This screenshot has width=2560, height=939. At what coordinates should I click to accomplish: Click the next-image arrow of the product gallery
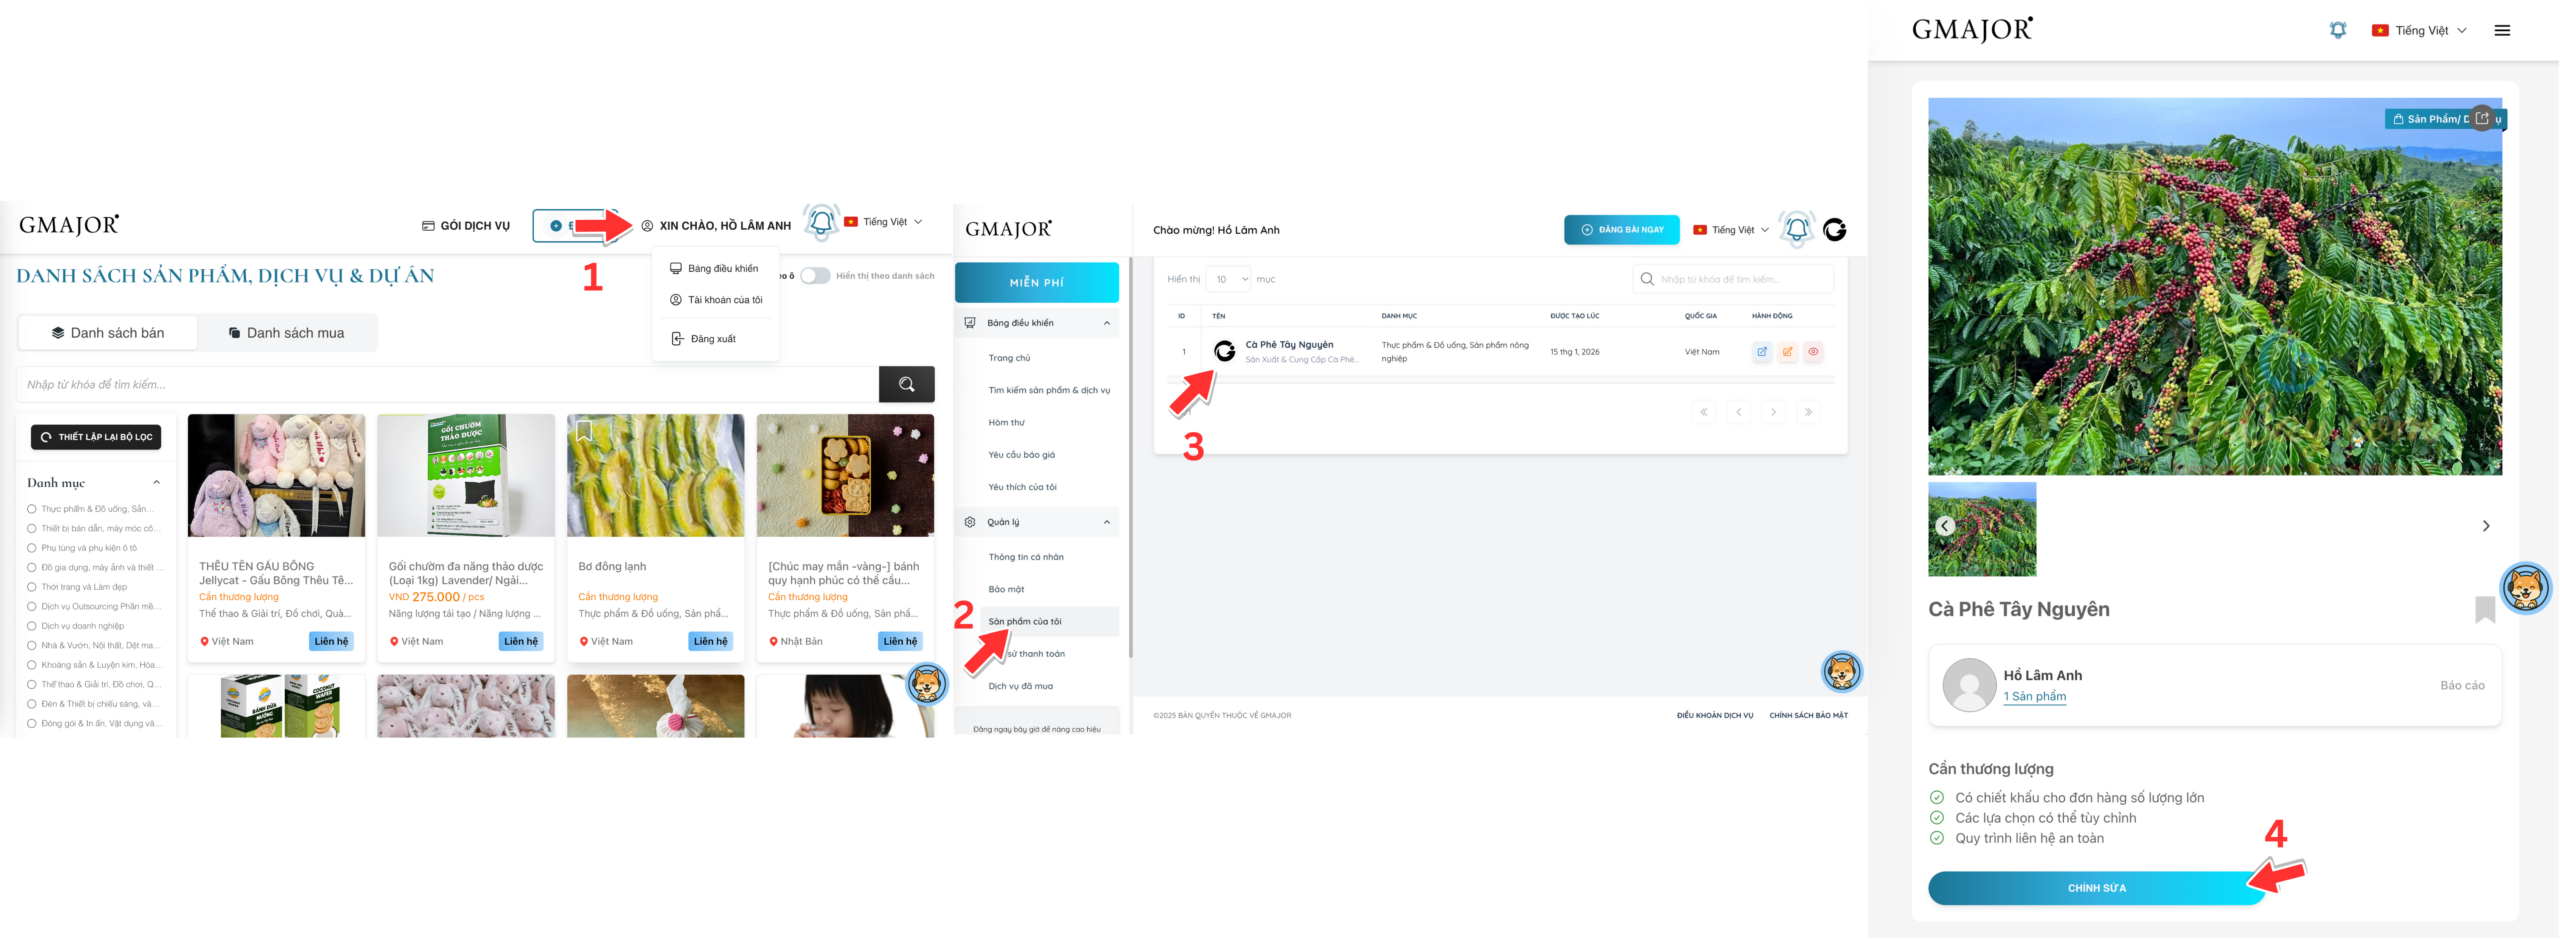(x=2486, y=526)
